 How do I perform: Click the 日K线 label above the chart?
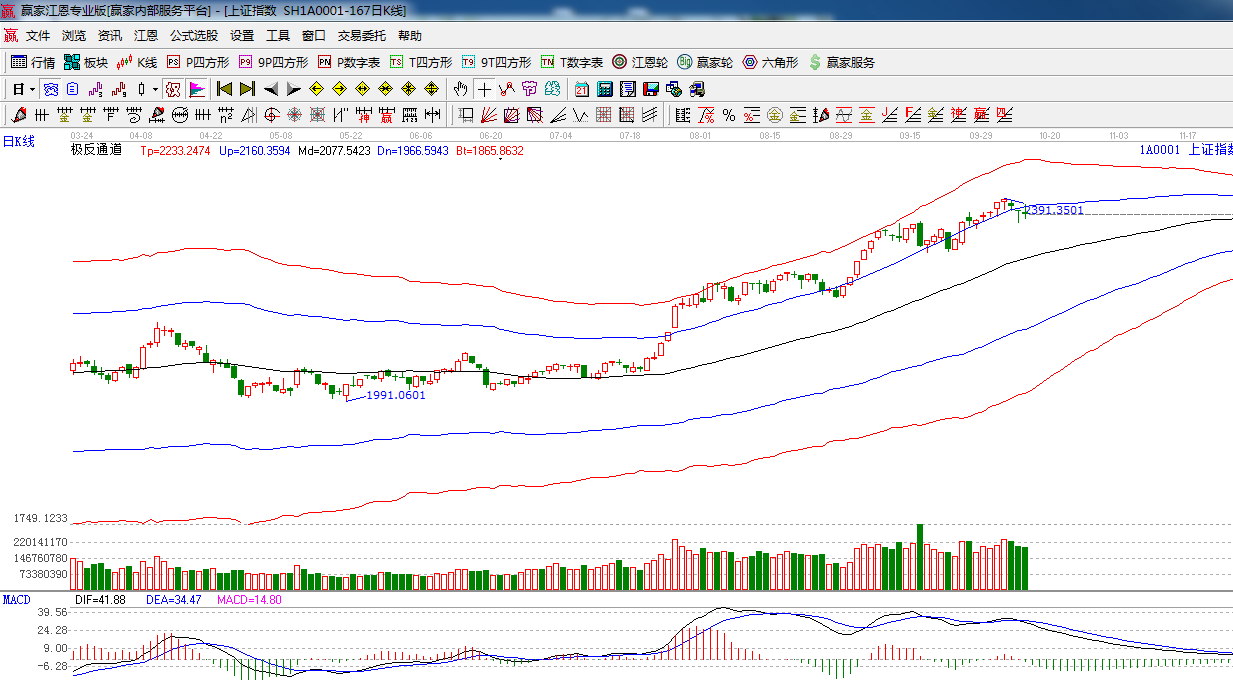click(18, 142)
